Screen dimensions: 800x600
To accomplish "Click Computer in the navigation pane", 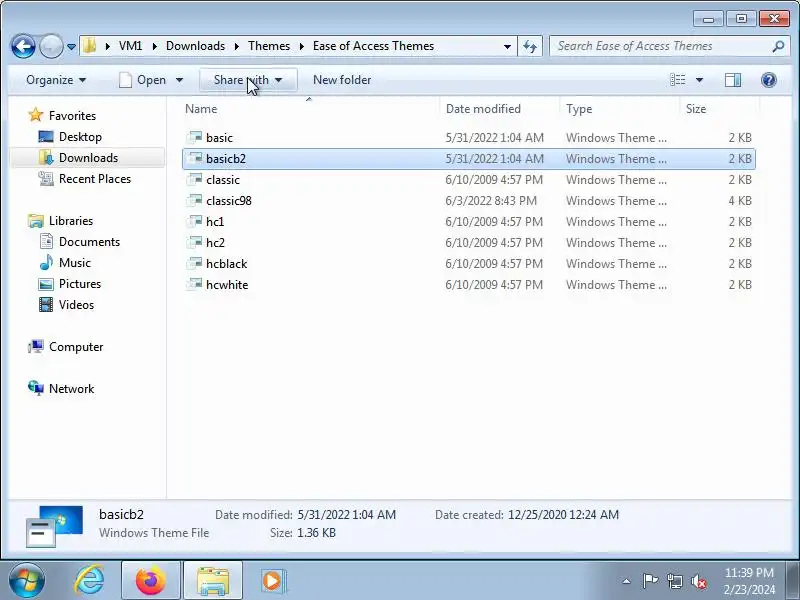I will coord(76,347).
